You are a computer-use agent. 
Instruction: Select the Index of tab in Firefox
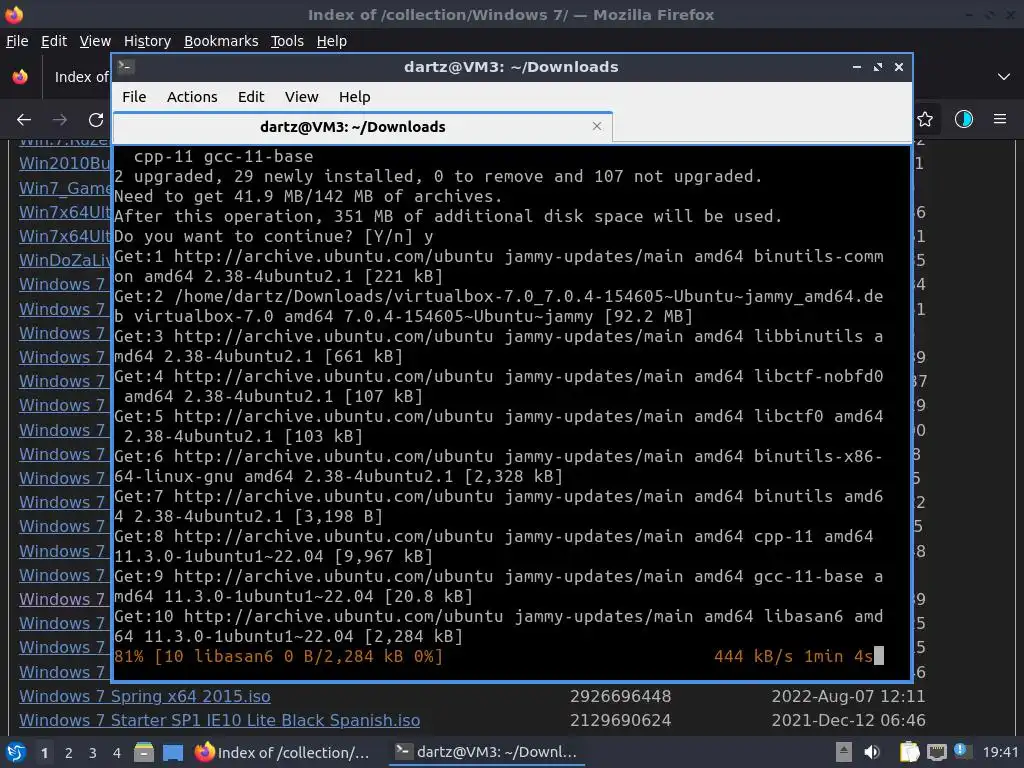tap(81, 77)
